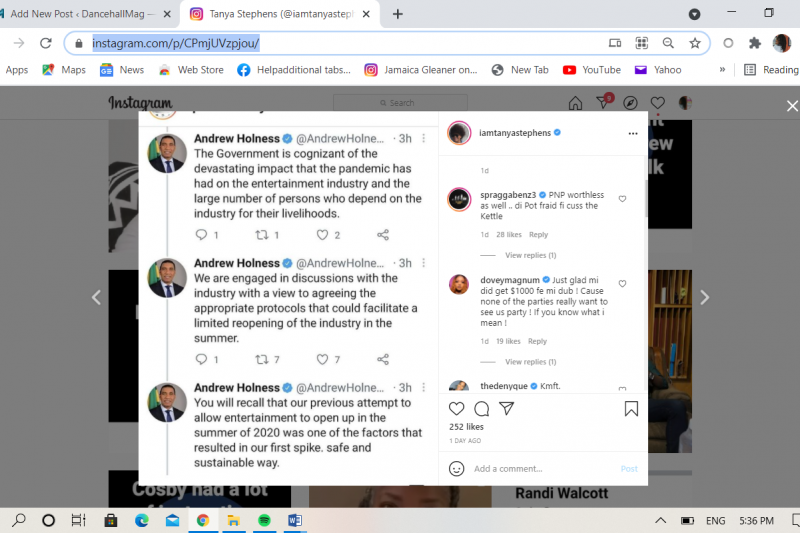The image size is (800, 533).
Task: Open Microsoft Word from the taskbar
Action: (x=295, y=521)
